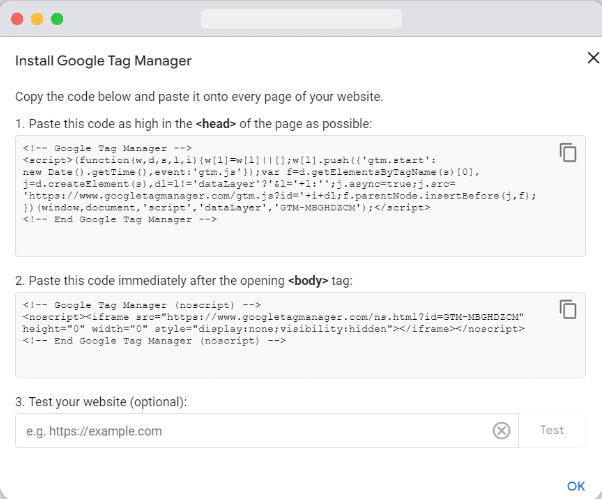
Task: Click the blank title bar address field
Action: tap(301, 19)
